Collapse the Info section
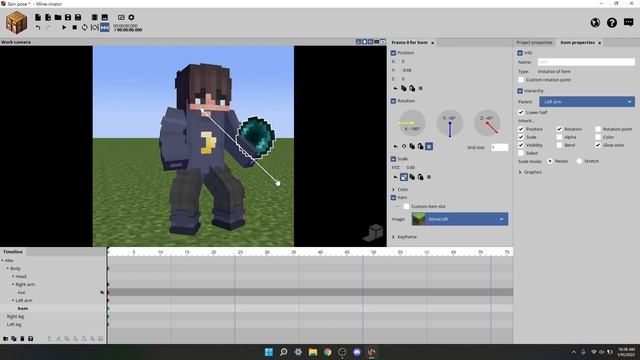The height and width of the screenshot is (360, 640). coord(520,53)
